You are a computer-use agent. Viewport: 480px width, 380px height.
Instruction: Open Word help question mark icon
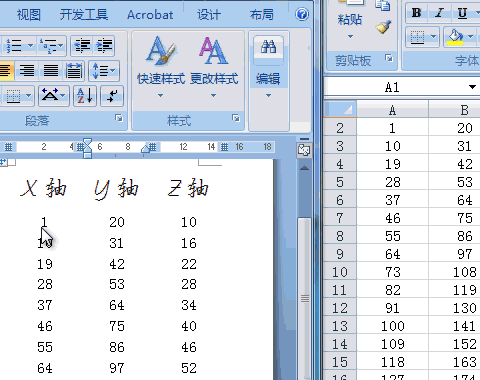[302, 14]
